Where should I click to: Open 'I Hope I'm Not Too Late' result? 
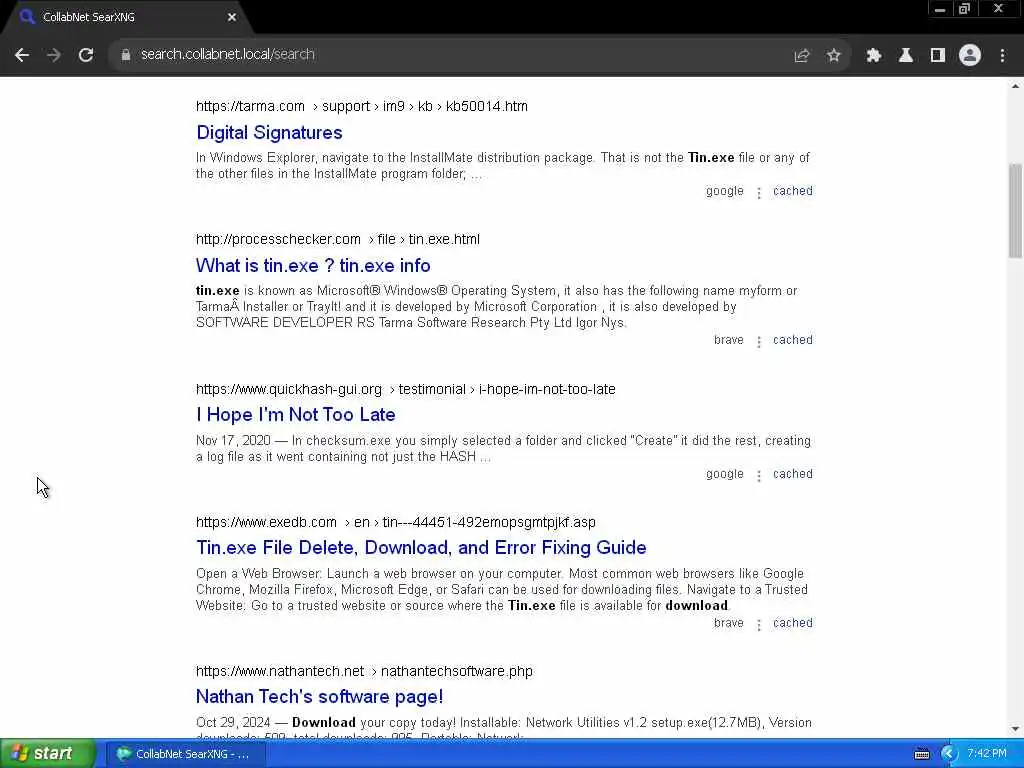295,415
